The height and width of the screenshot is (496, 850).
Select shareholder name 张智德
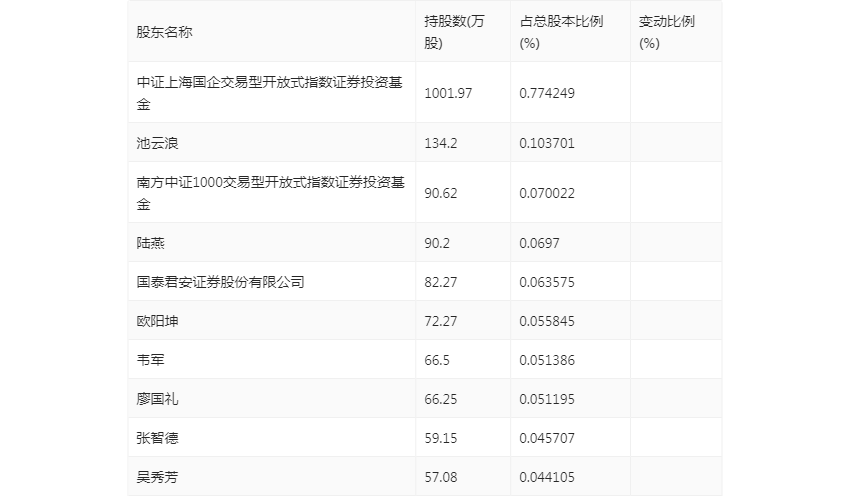tap(157, 438)
